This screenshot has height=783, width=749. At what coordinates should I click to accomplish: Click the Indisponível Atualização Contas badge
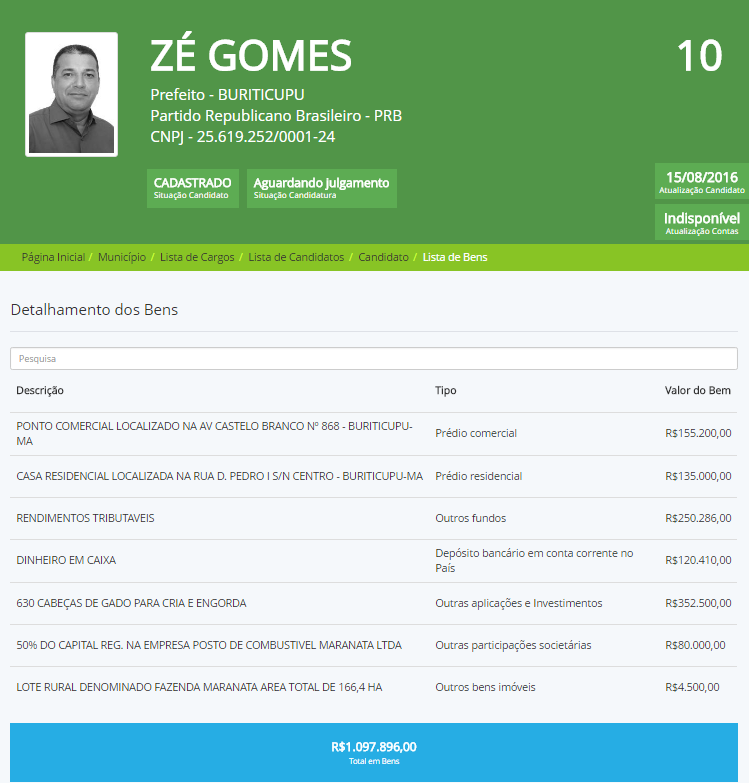tap(701, 223)
